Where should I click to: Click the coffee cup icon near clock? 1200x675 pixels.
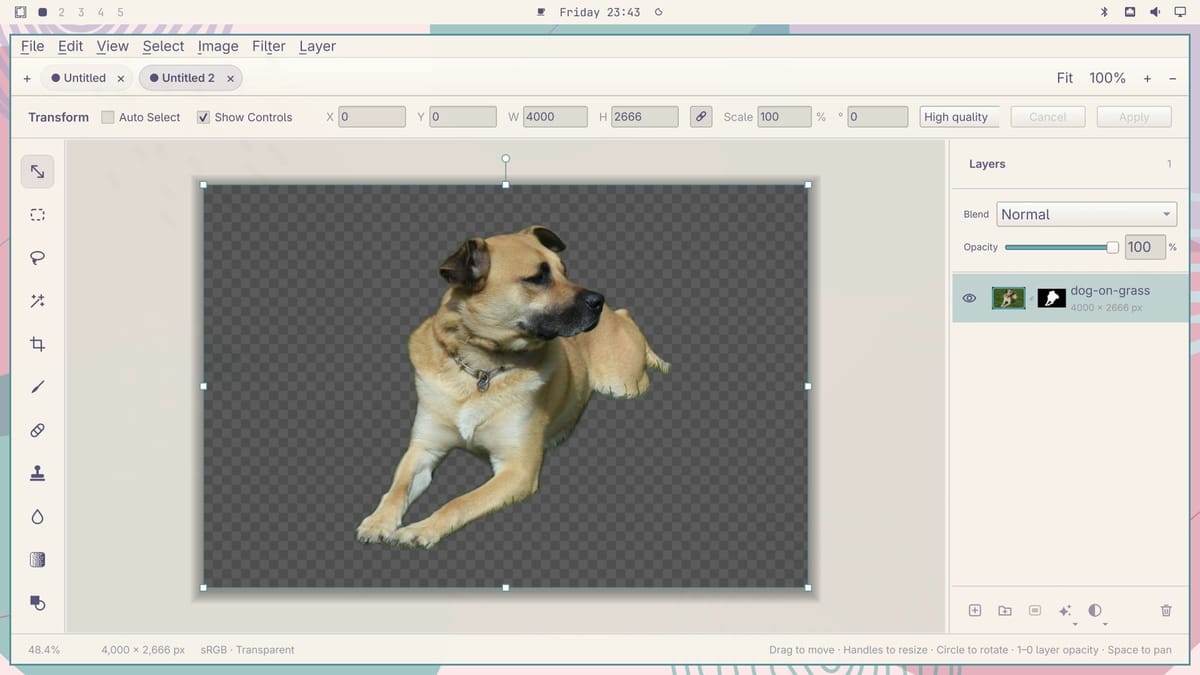point(541,12)
